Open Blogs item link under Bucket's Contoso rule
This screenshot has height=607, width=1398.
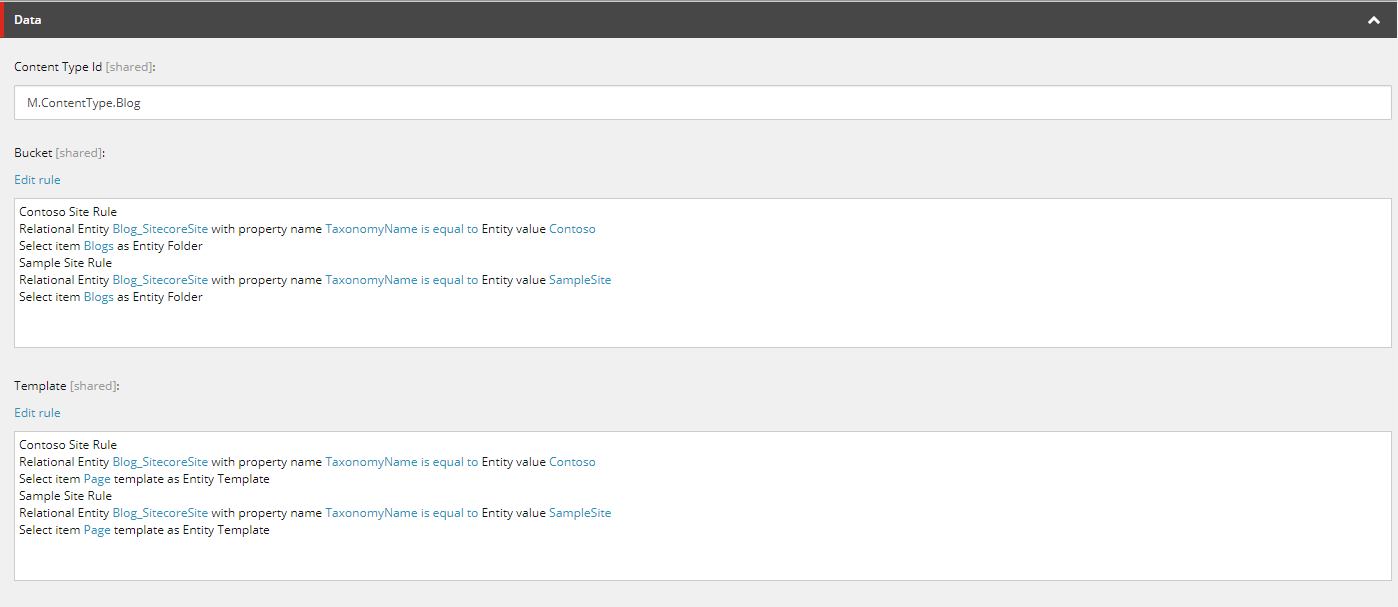pyautogui.click(x=98, y=246)
